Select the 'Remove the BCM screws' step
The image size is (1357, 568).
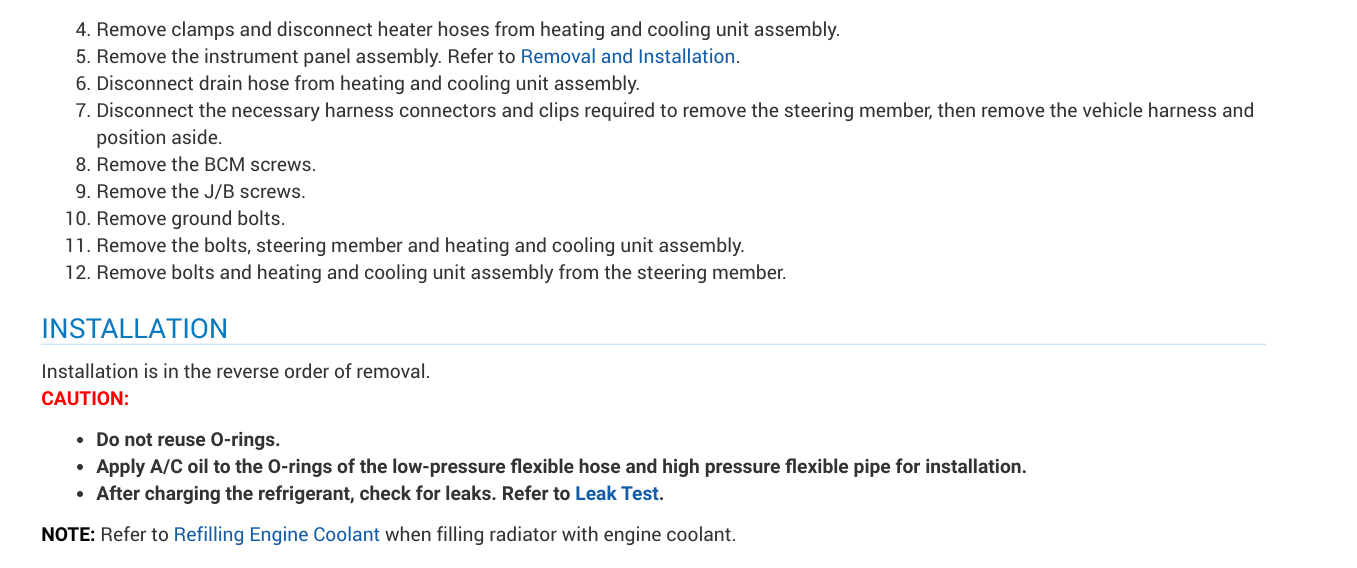205,165
